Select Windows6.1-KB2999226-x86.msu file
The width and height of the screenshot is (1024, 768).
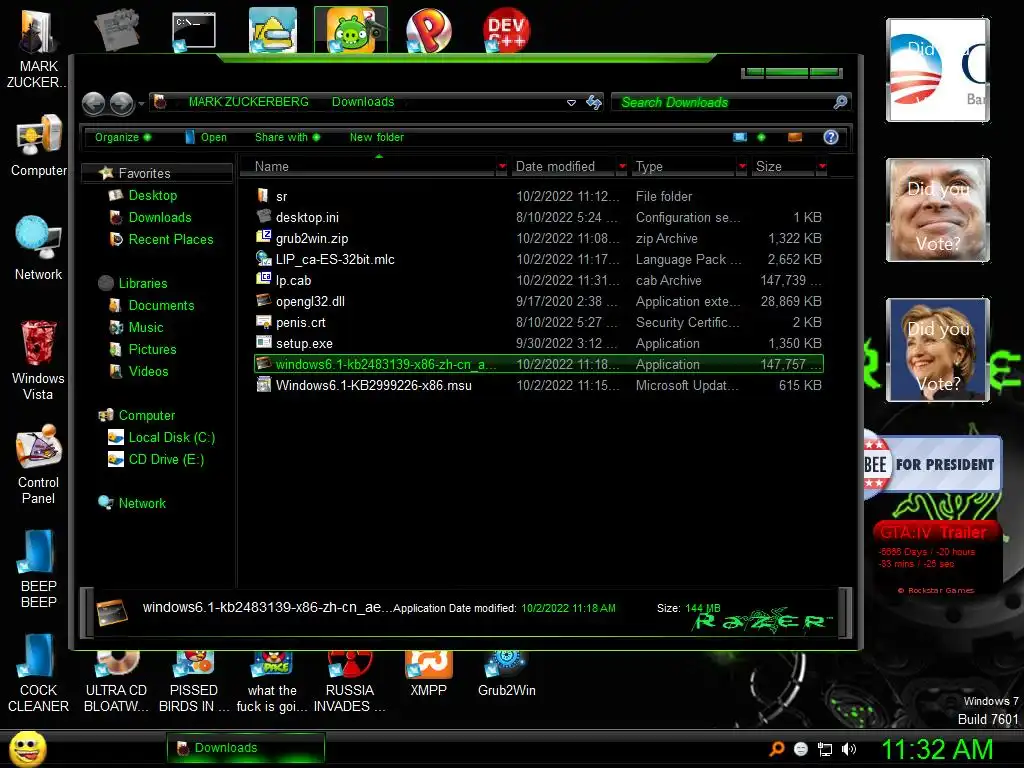(539, 385)
